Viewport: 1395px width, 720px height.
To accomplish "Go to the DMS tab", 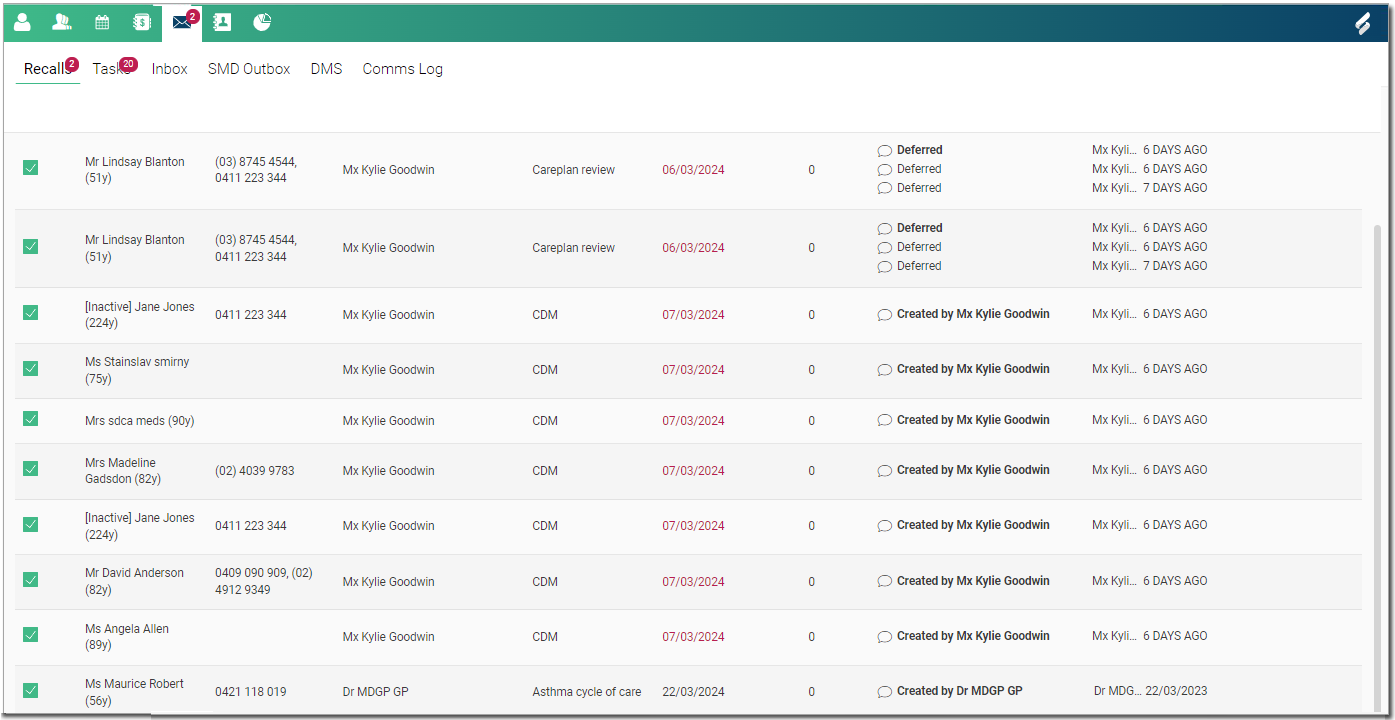I will pyautogui.click(x=326, y=69).
